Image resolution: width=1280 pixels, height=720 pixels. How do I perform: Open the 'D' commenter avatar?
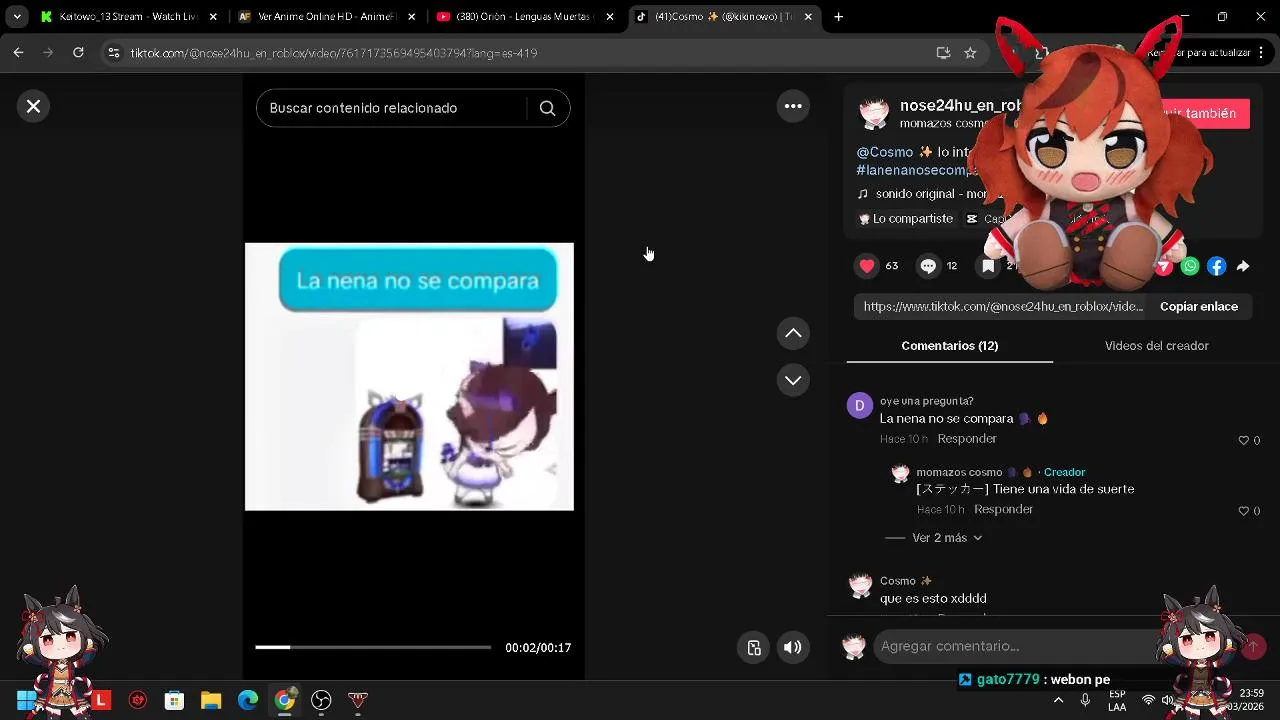coord(859,406)
